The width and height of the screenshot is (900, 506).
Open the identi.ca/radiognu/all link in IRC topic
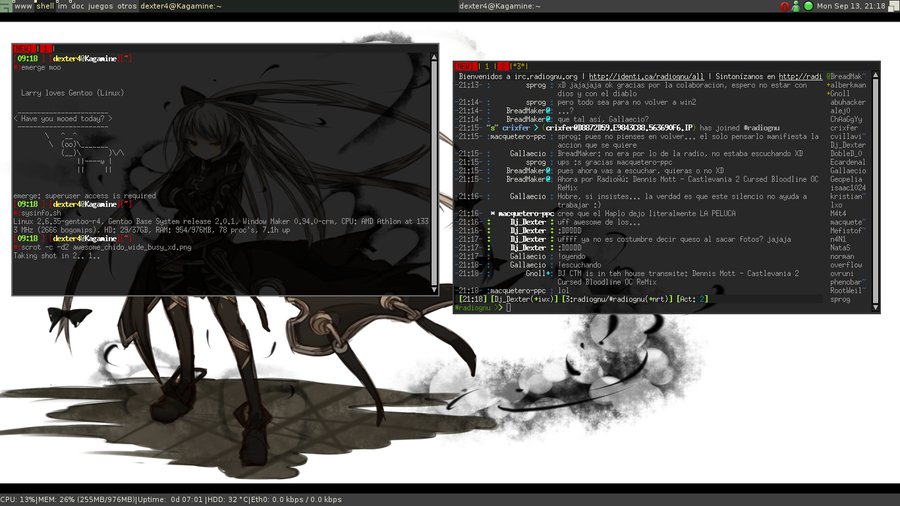tap(646, 76)
